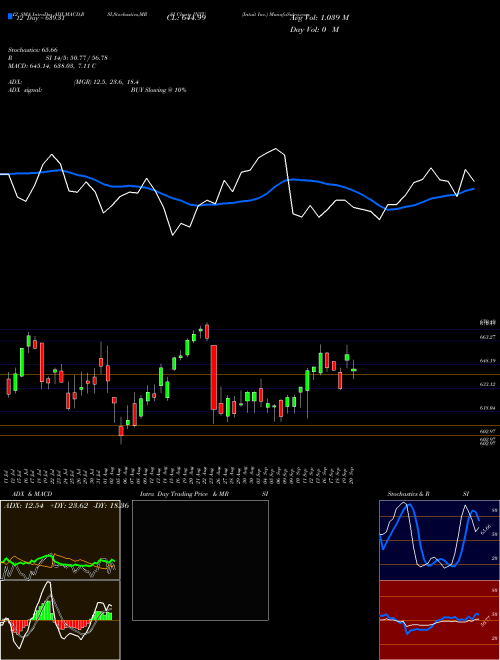Click the blue stochastics indicator chart
The height and width of the screenshot is (660, 500).
point(439,540)
